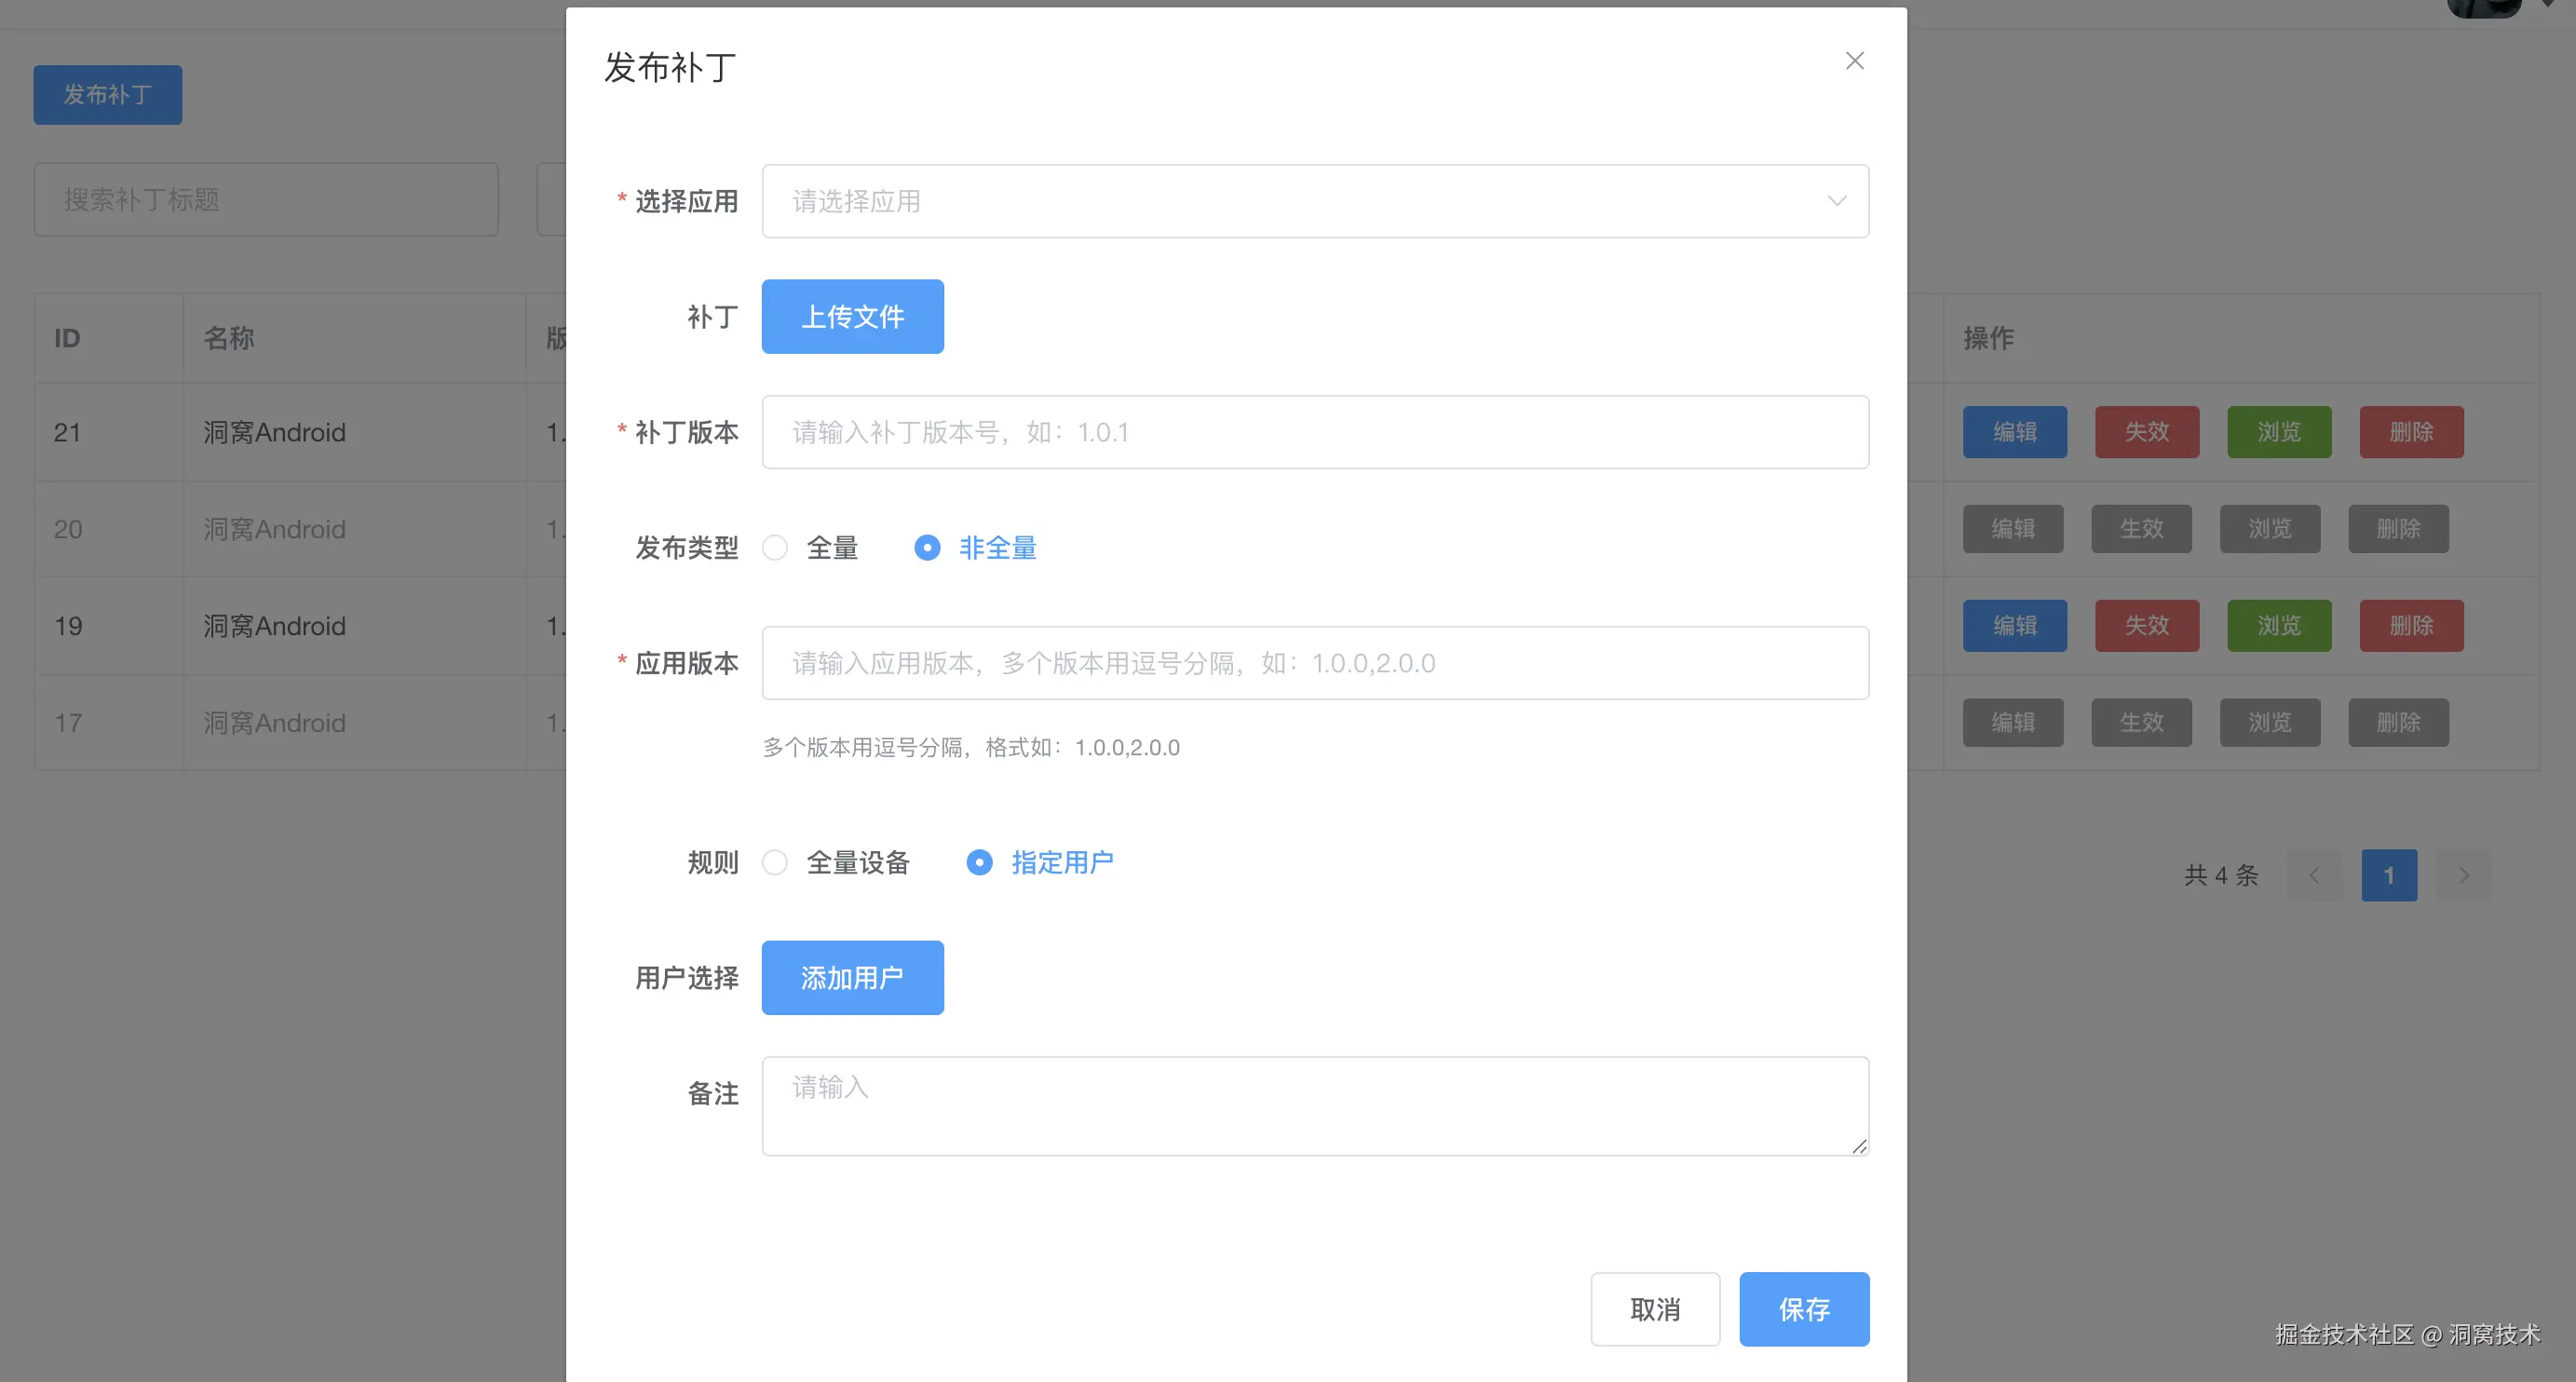Go to previous page with left chevron
Viewport: 2576px width, 1382px height.
pos(2314,875)
